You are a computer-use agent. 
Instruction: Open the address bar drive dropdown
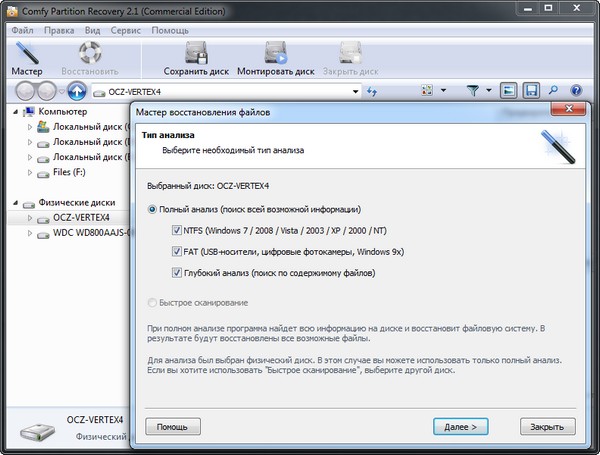coord(355,91)
